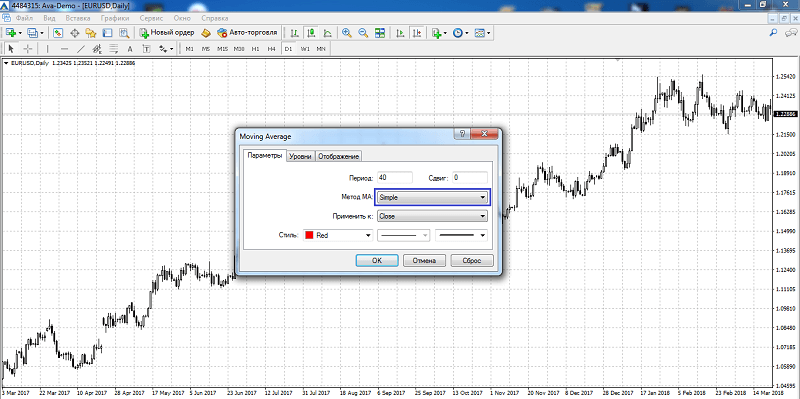This screenshot has height=399, width=800.
Task: Switch to the Уровни tab
Action: [x=300, y=156]
